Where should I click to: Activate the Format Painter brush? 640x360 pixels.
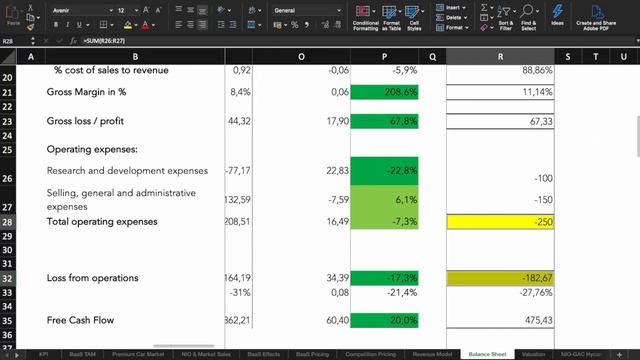click(30, 27)
